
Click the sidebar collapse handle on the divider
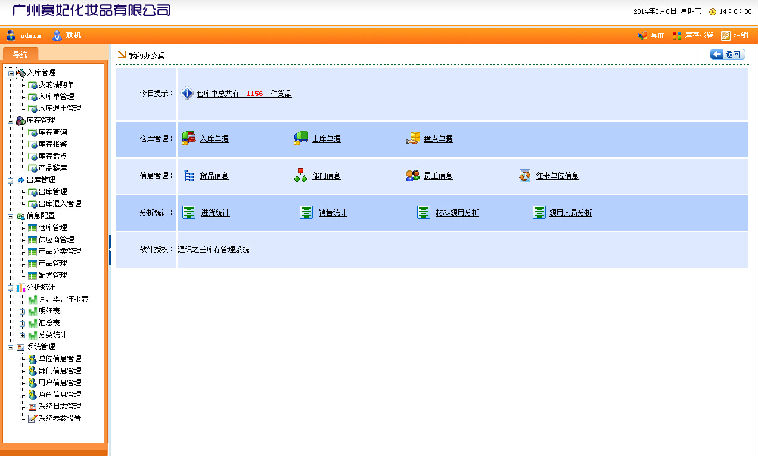(110, 250)
